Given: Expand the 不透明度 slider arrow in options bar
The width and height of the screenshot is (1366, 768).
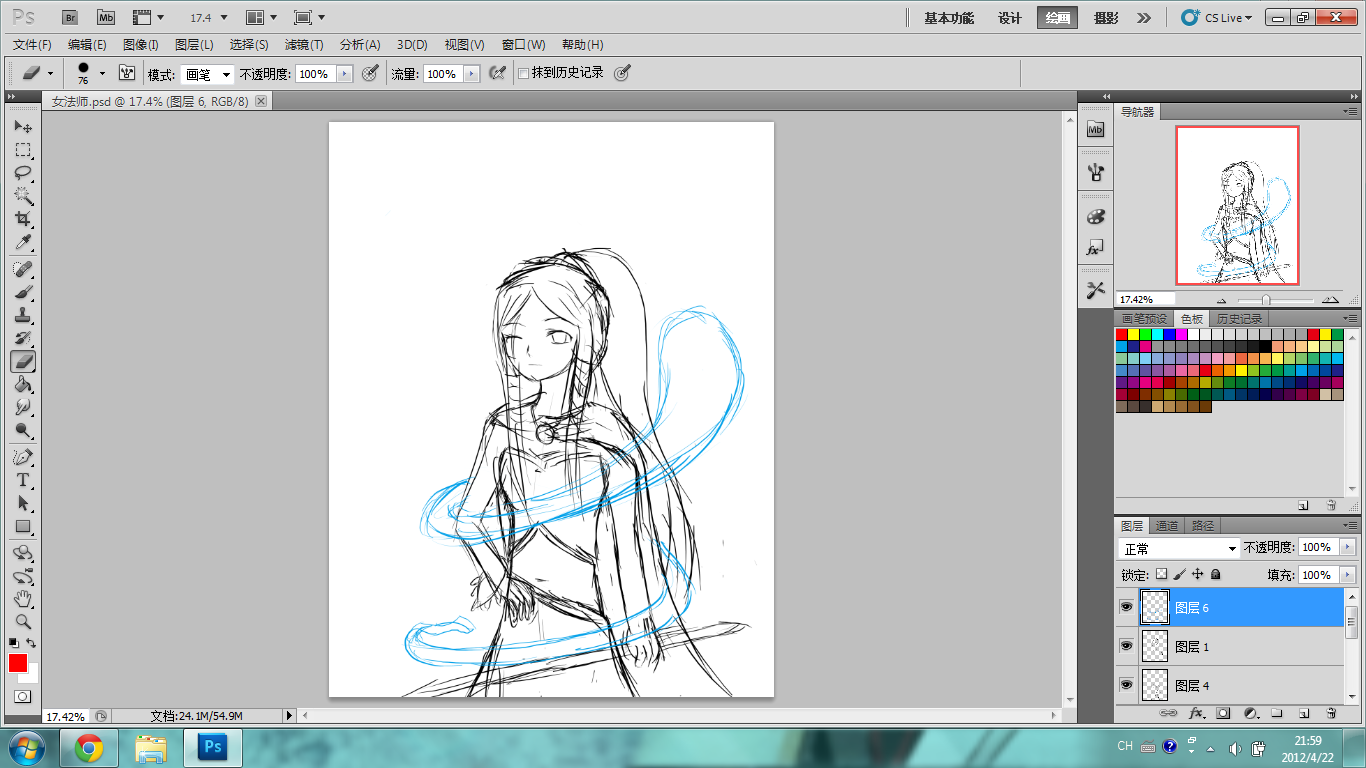Looking at the screenshot, I should coord(345,74).
